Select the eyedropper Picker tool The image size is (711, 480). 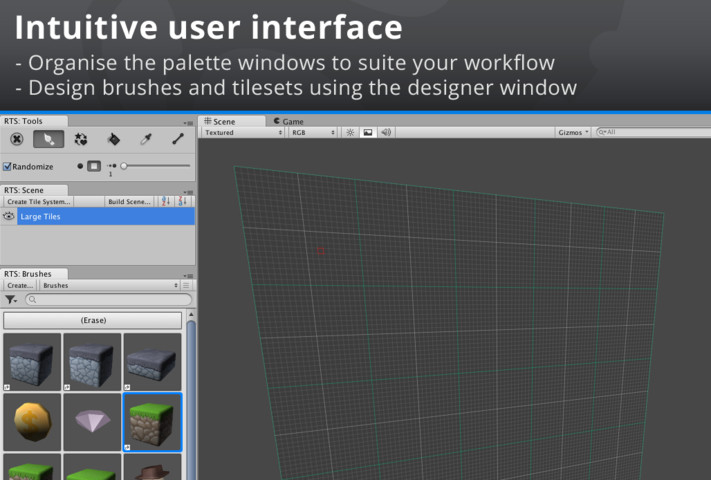[x=146, y=139]
